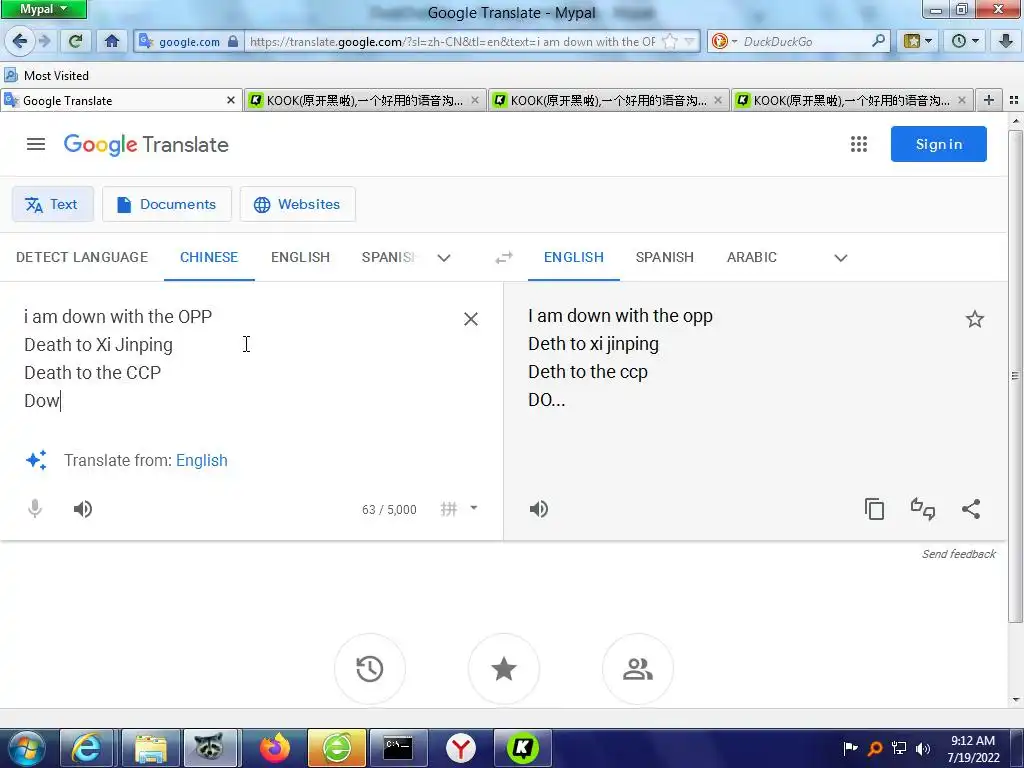Open the URL bar history dropdown arrow
Screen dimensions: 1024x768
point(690,41)
